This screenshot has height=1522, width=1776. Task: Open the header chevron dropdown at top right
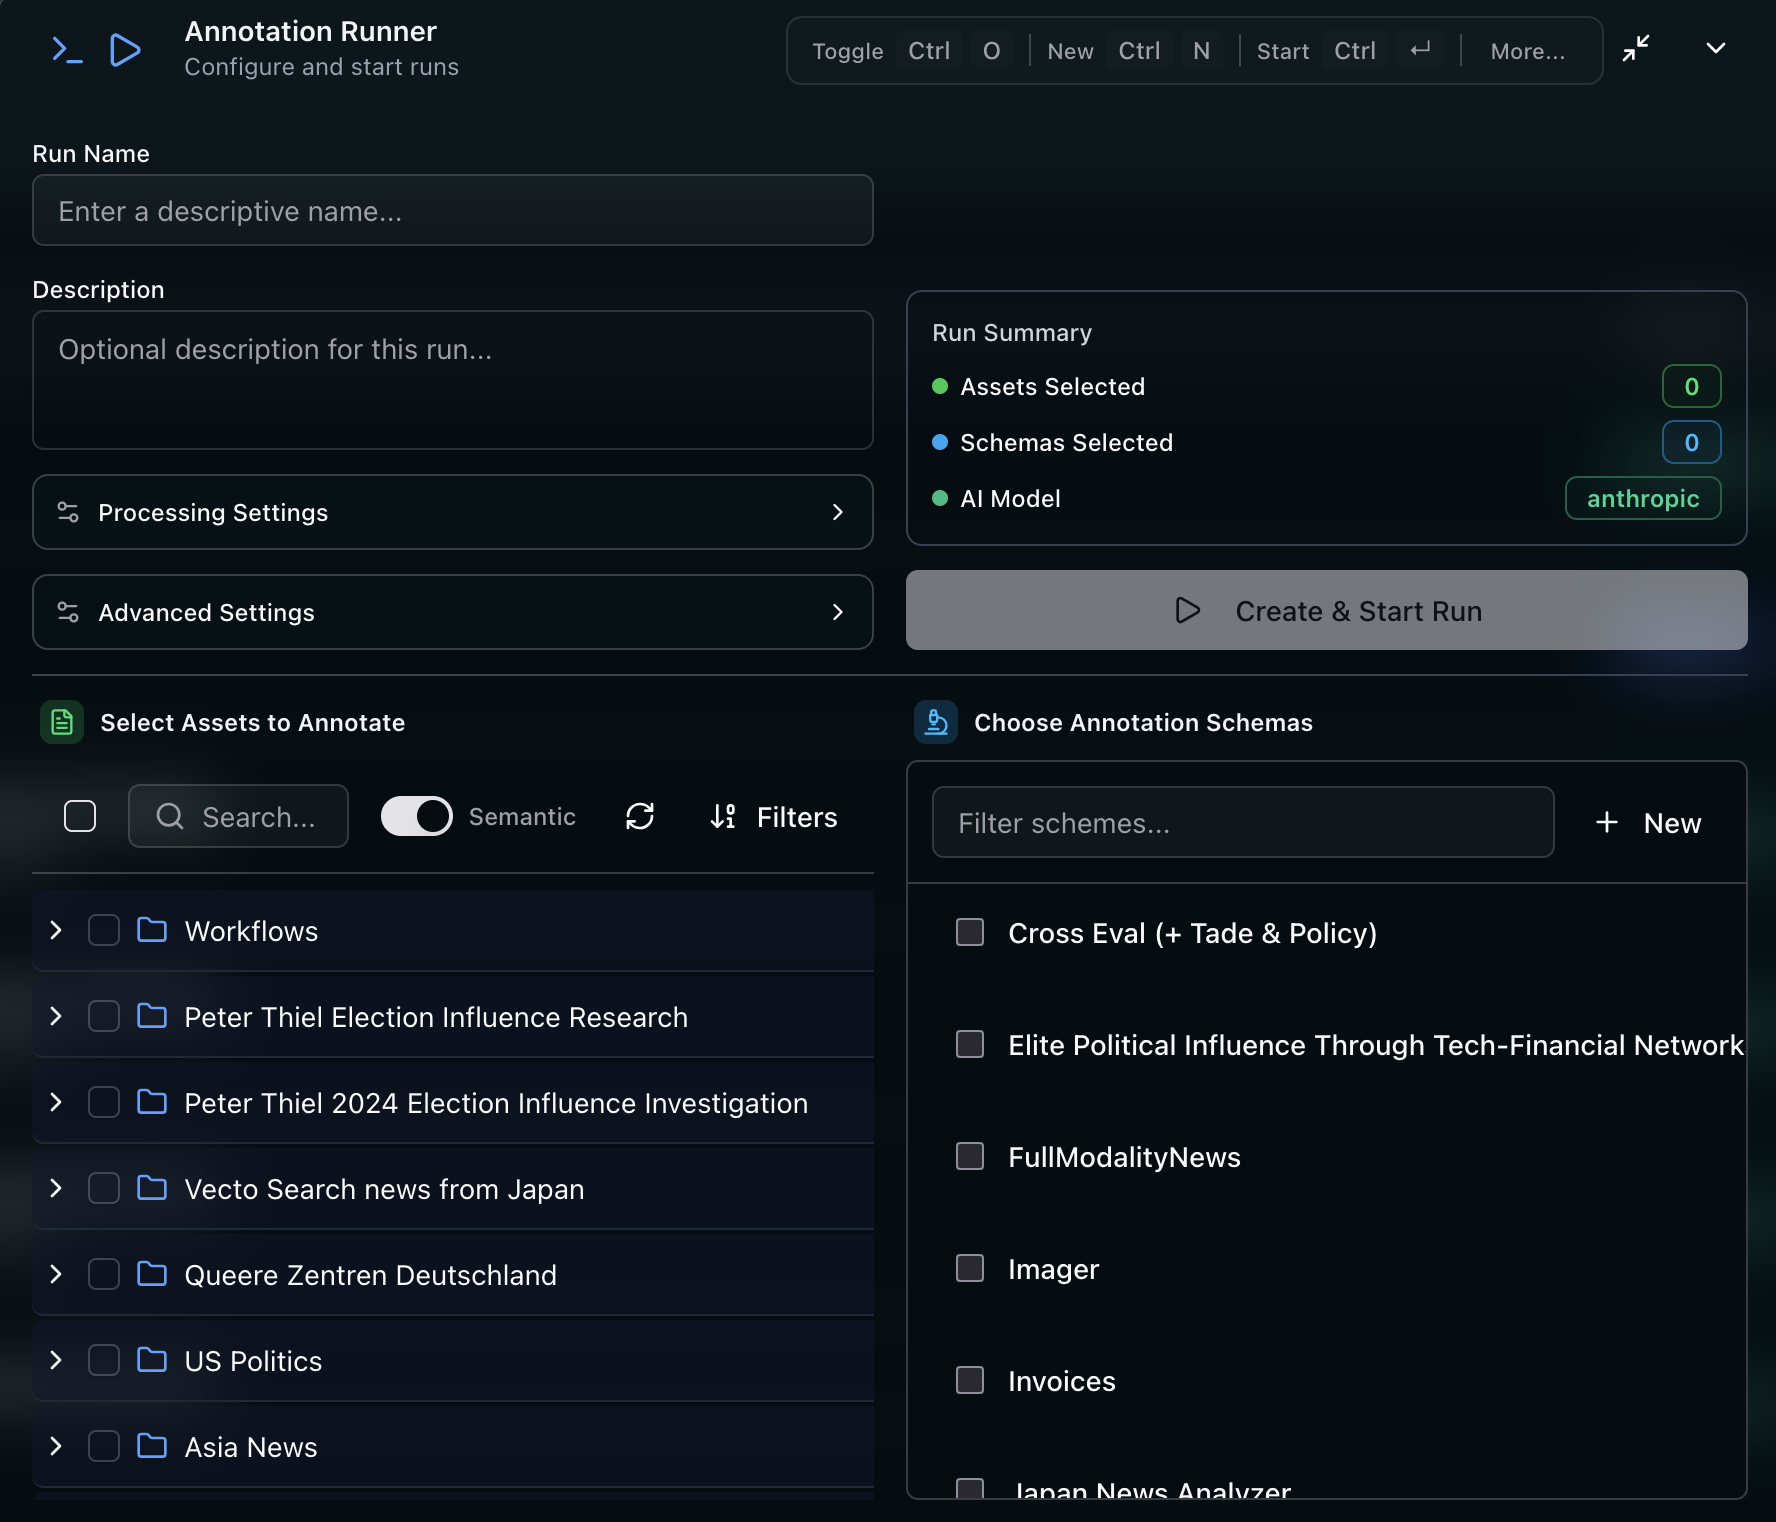[x=1715, y=48]
